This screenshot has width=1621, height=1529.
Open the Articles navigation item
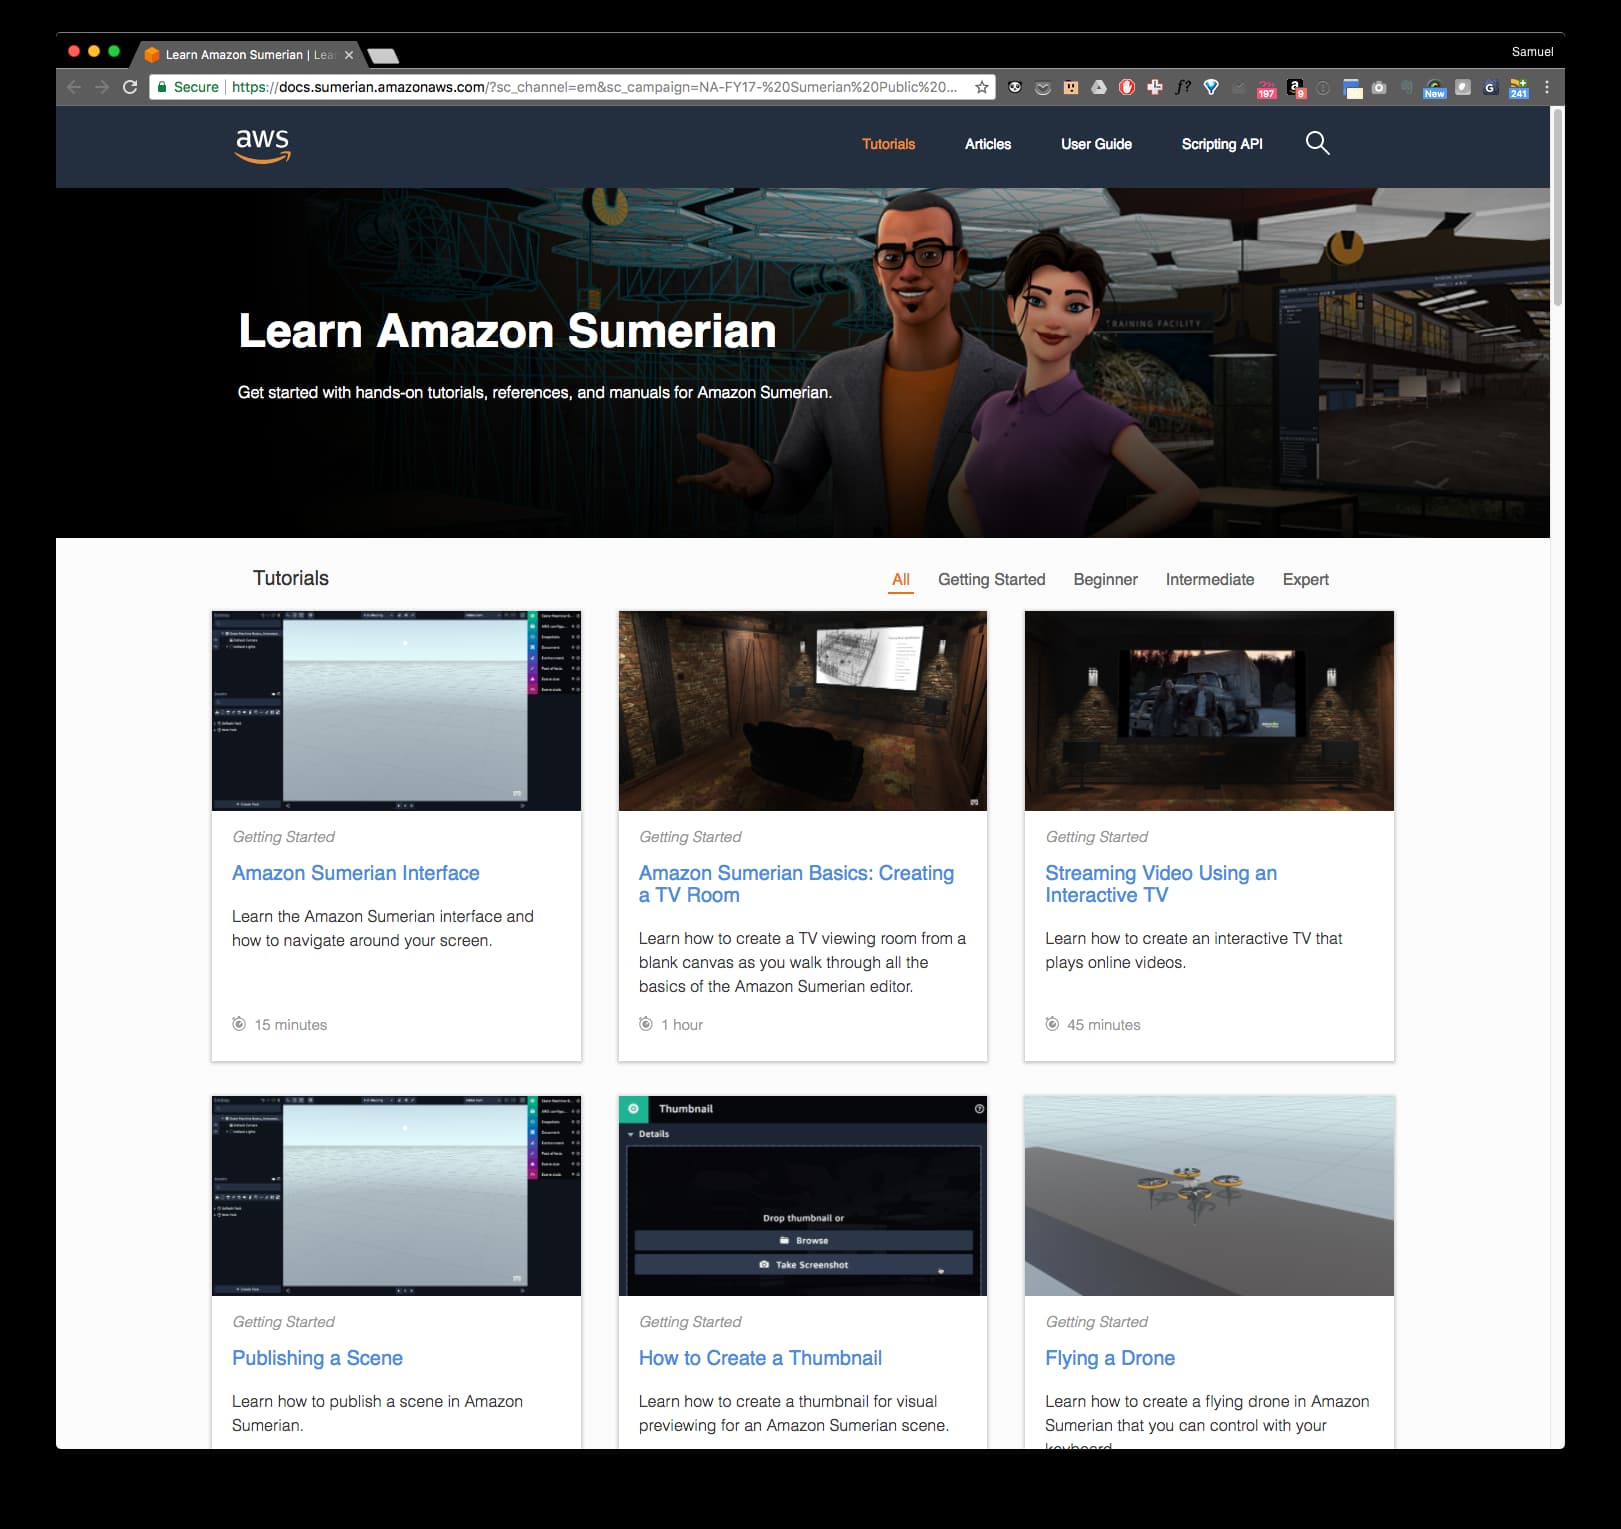pyautogui.click(x=987, y=144)
